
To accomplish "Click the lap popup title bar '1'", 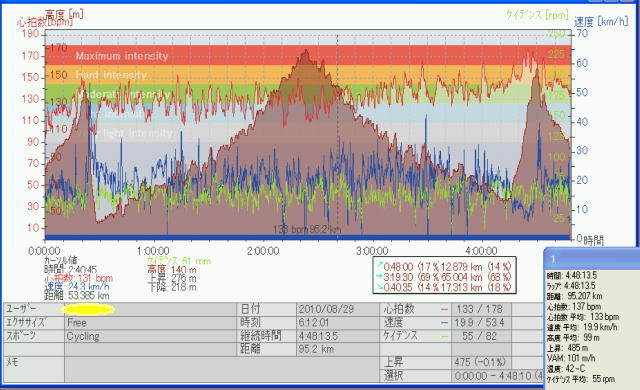I will click(x=592, y=259).
